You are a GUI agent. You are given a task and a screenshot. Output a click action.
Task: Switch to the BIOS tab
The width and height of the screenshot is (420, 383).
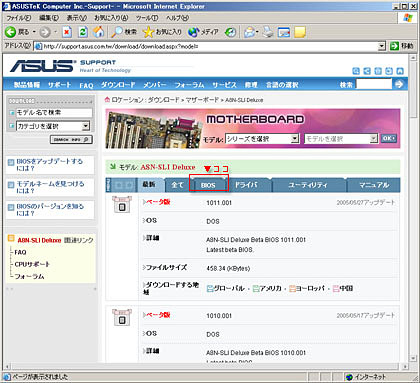pos(208,185)
